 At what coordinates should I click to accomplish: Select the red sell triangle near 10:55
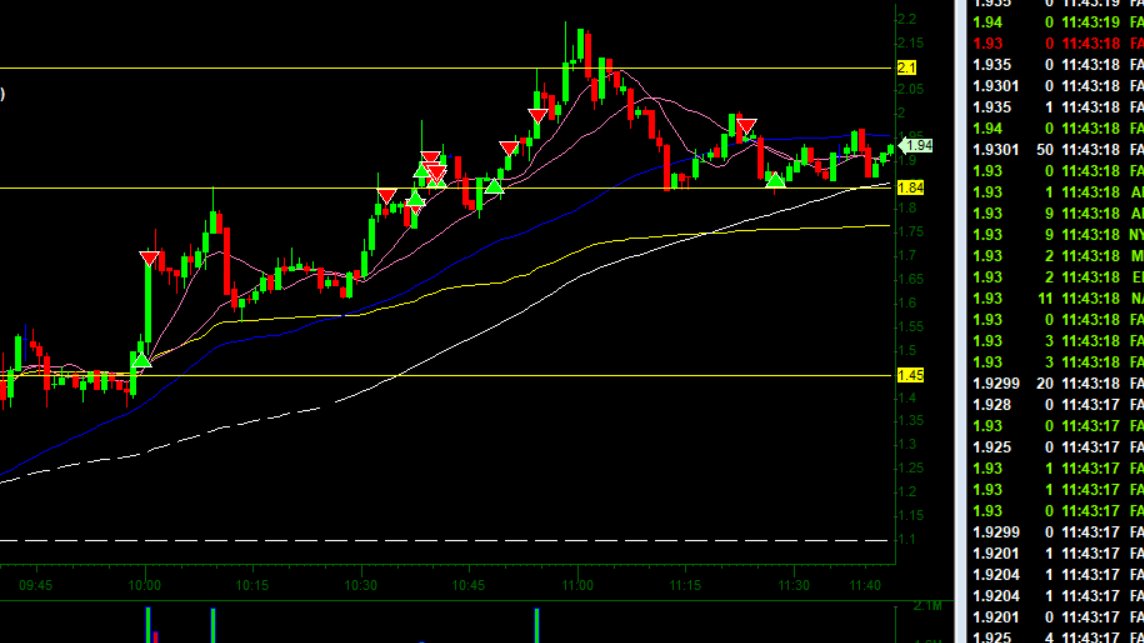tap(538, 116)
